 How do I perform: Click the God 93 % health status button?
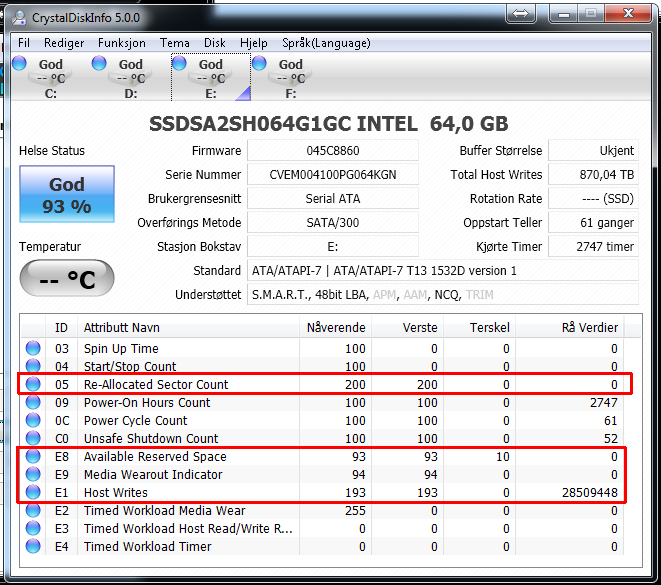[x=67, y=194]
